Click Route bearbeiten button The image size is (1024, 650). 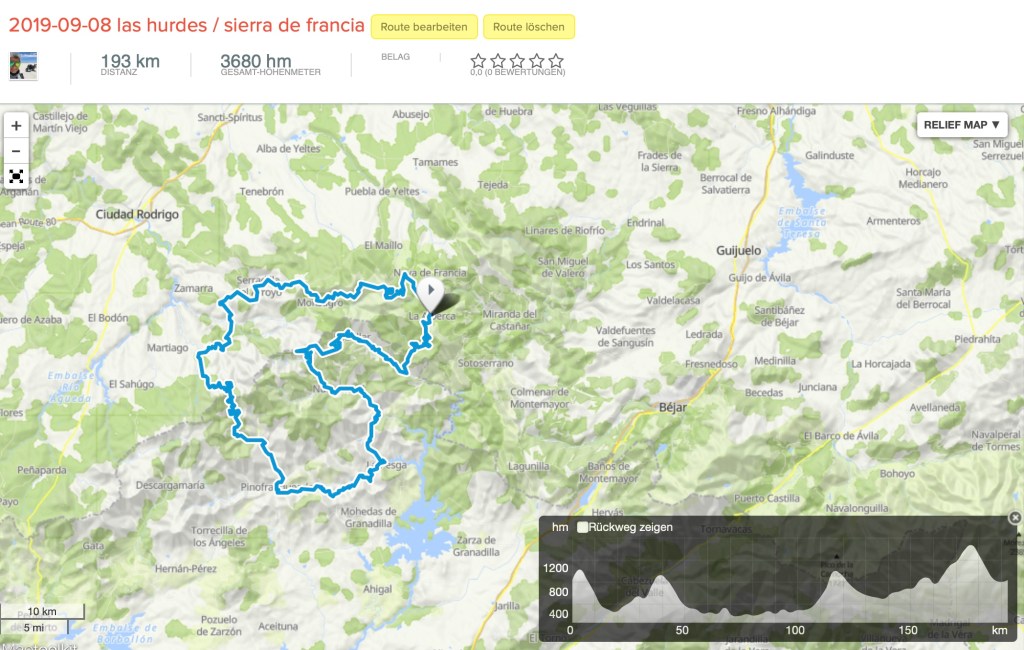(x=424, y=27)
